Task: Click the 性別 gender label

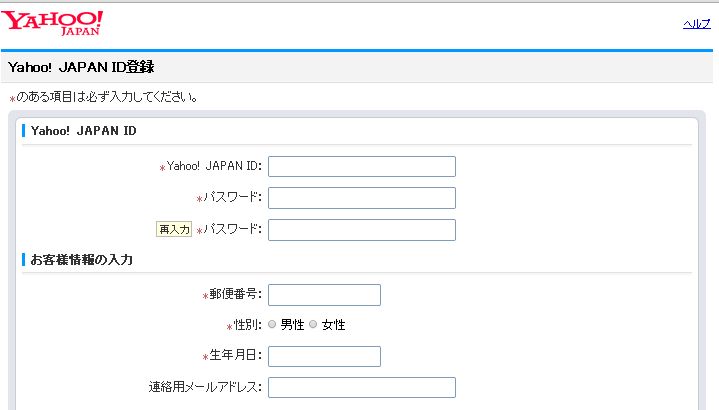Action: click(x=247, y=325)
